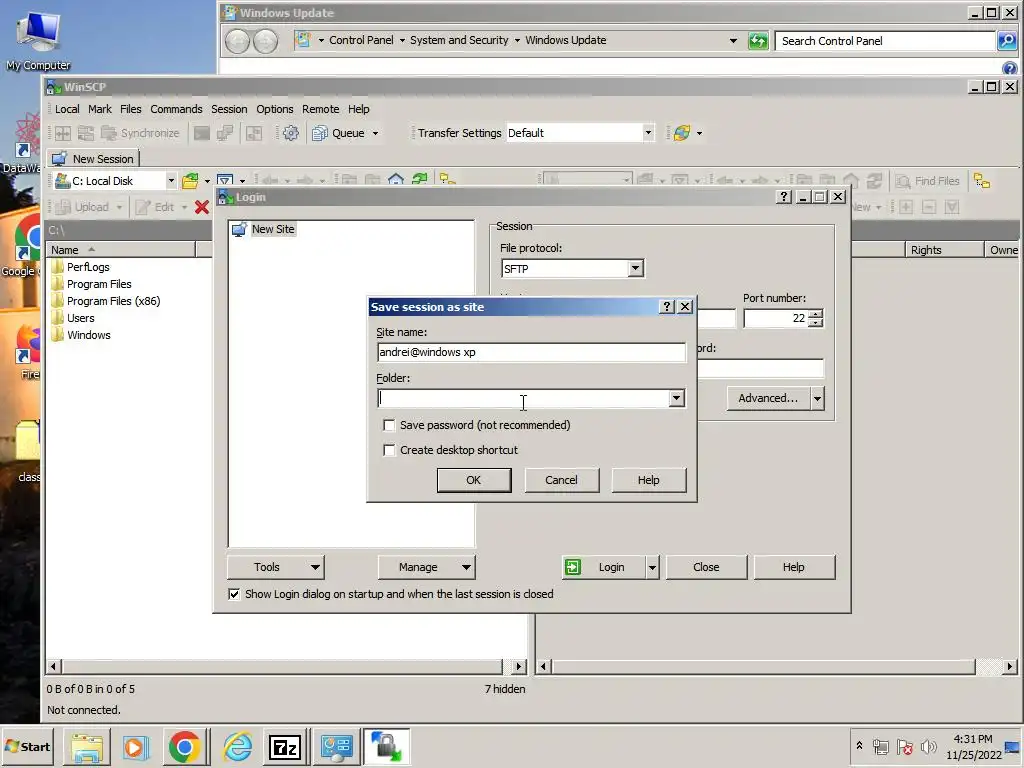
Task: Expand the Folder combo box dropdown
Action: click(677, 398)
